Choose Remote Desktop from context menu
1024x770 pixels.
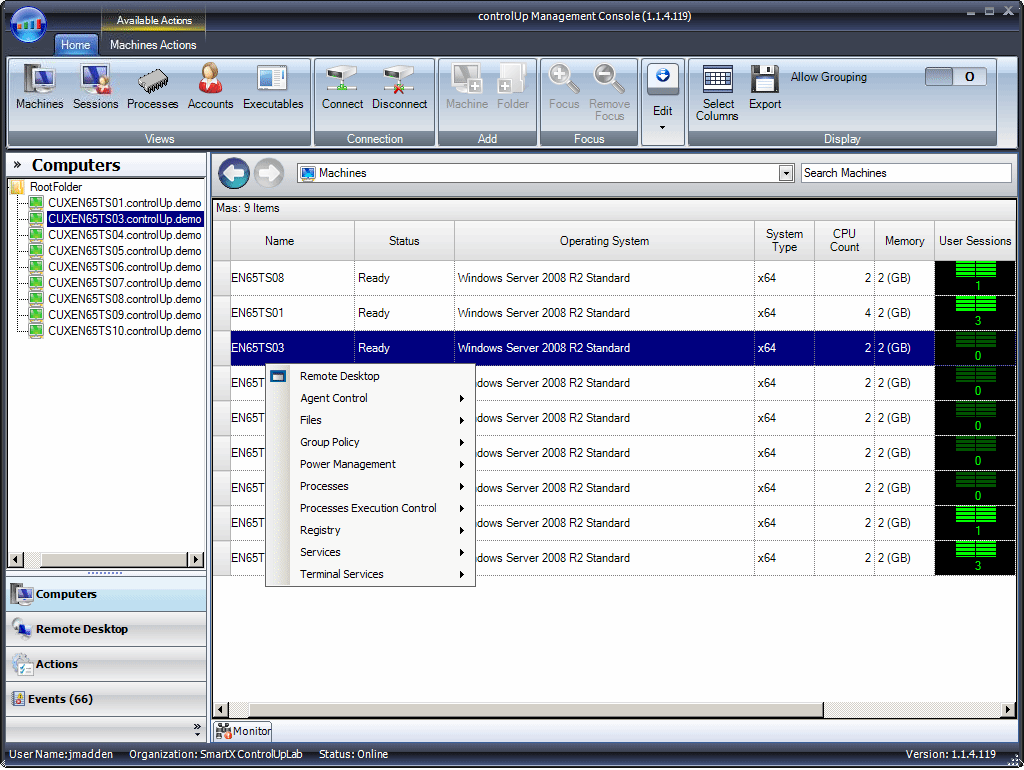pyautogui.click(x=340, y=376)
